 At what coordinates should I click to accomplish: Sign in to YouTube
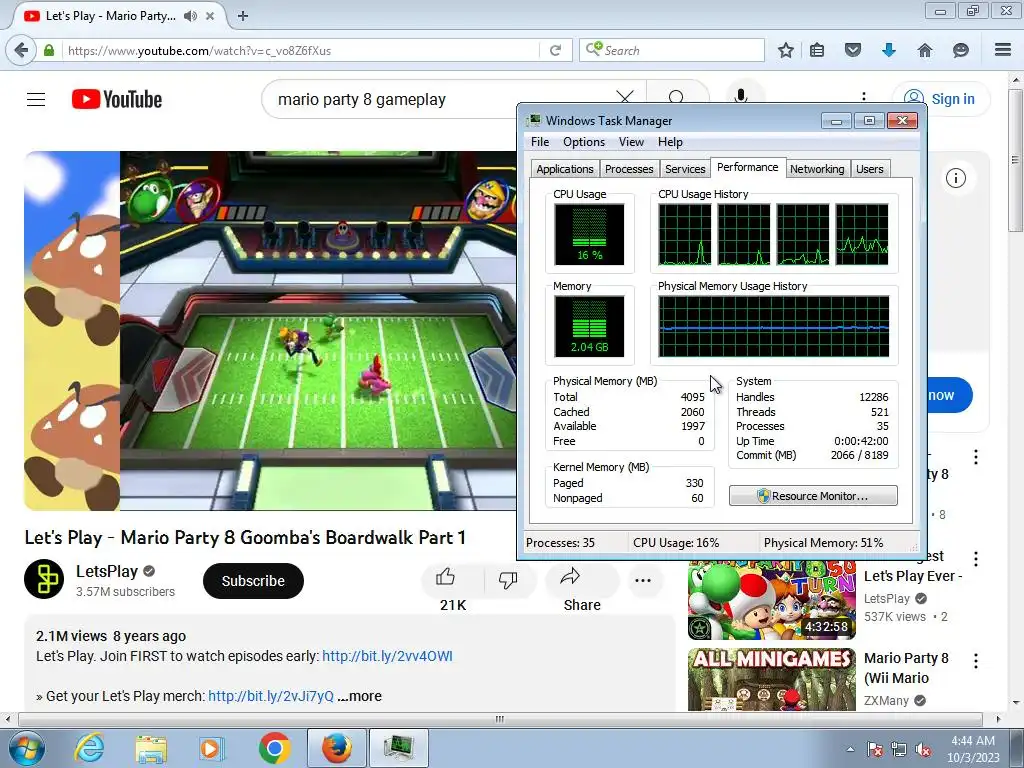[x=941, y=99]
